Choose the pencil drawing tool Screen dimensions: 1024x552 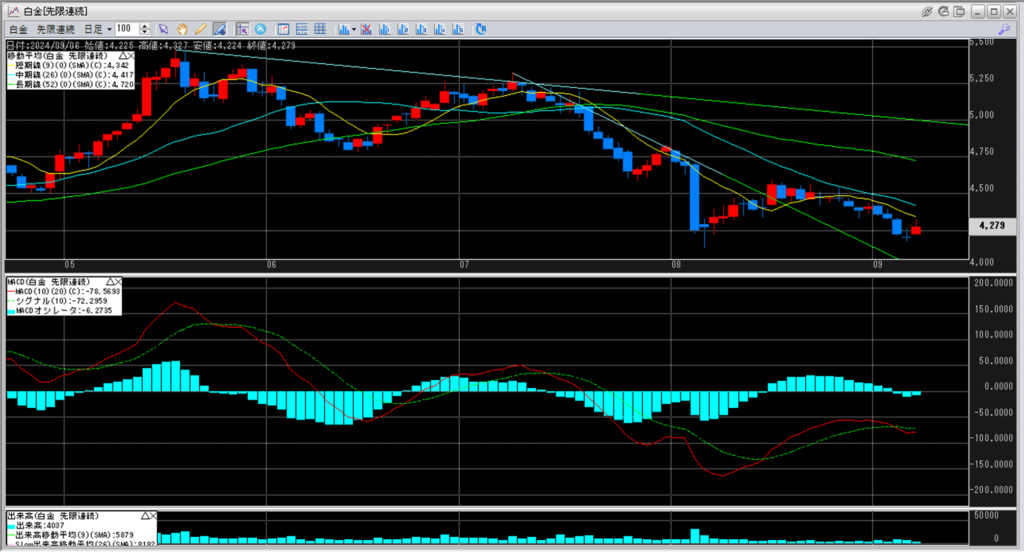[200, 29]
